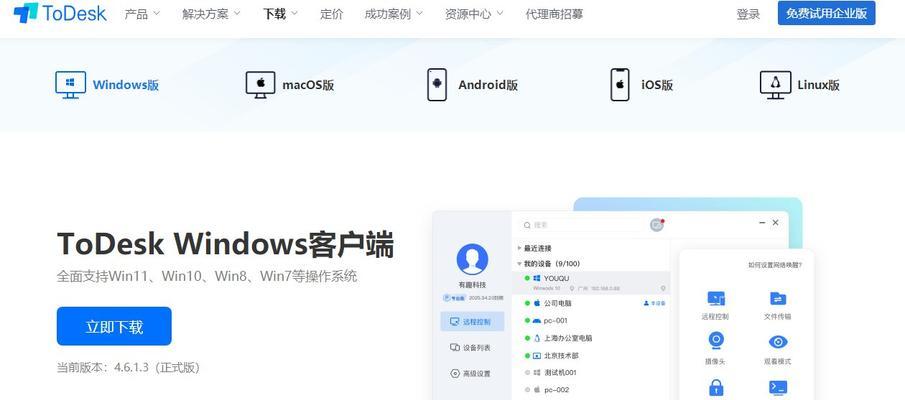
Task: Click the Apple icon beside pc-002
Action: [x=537, y=390]
